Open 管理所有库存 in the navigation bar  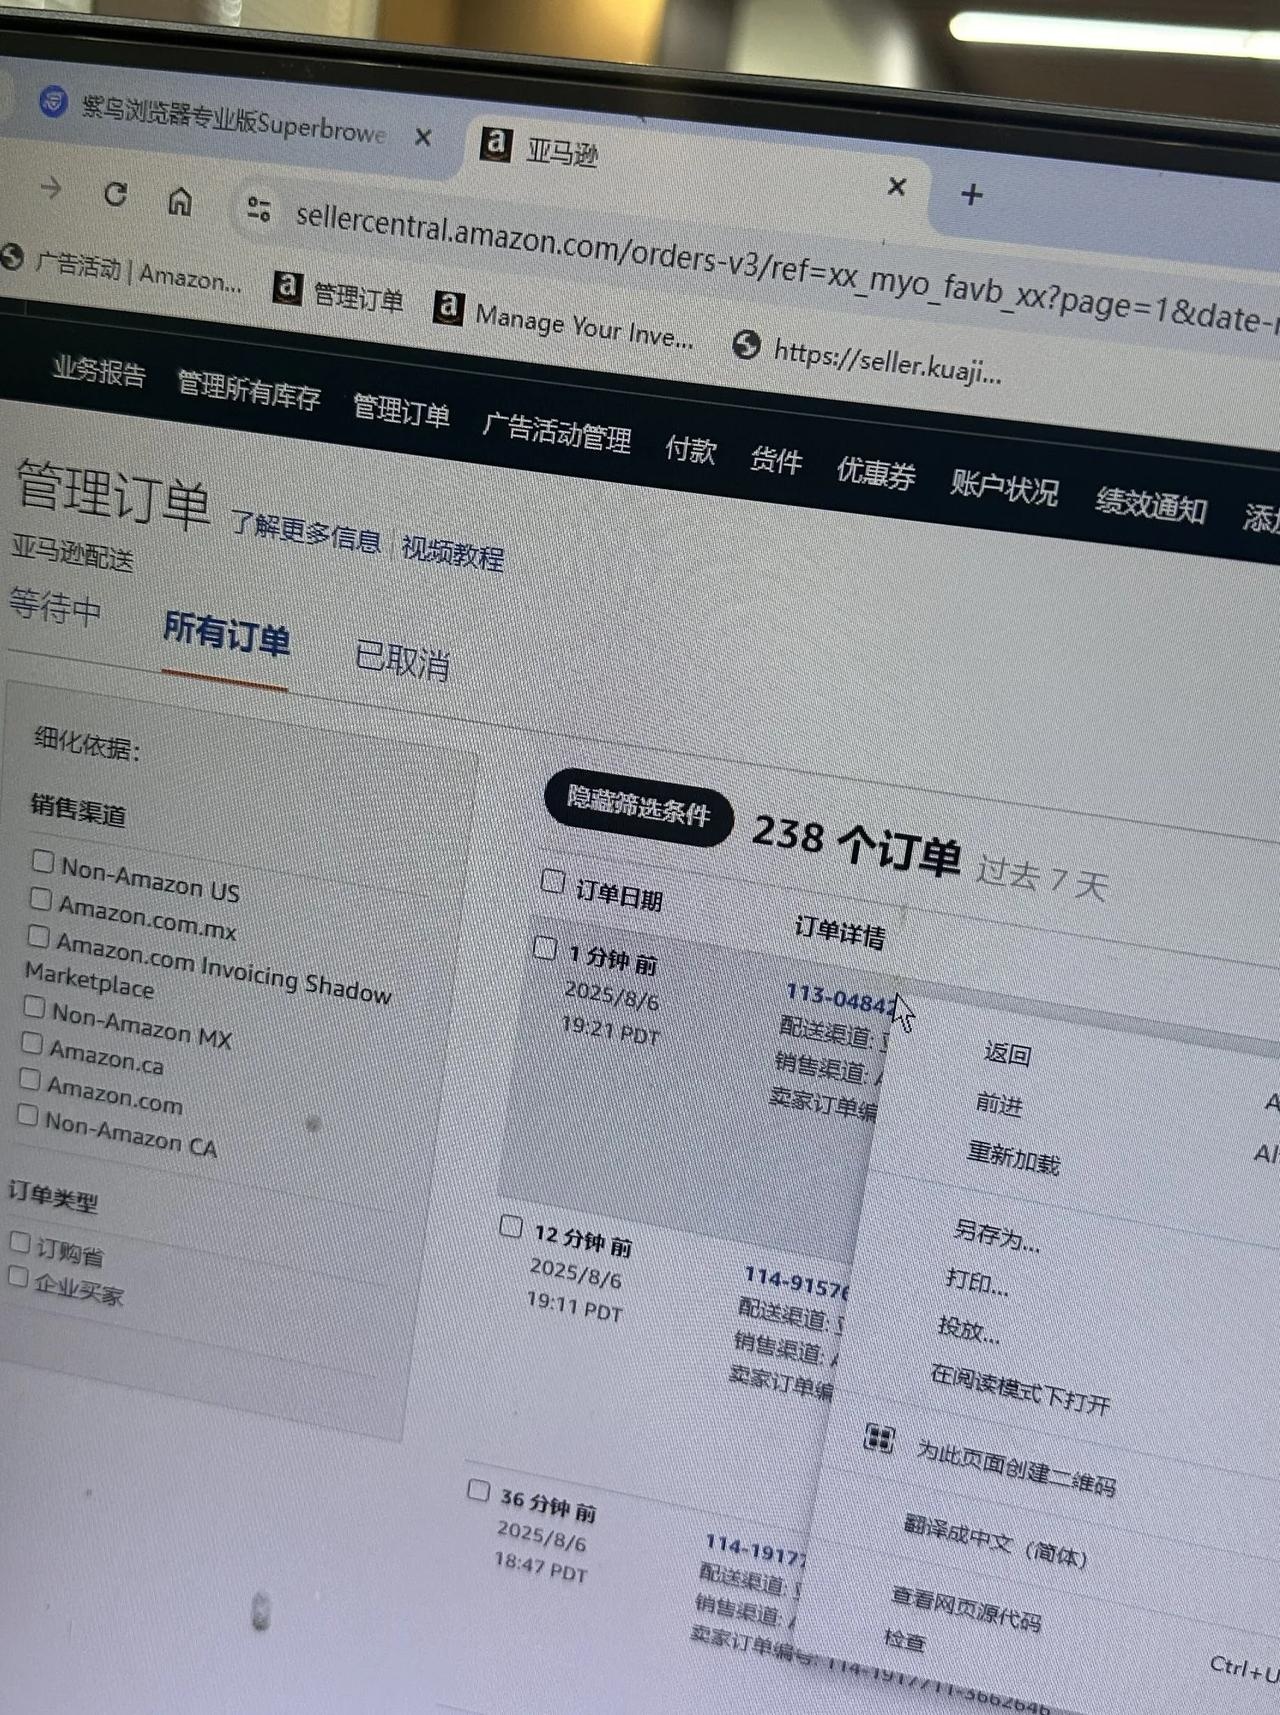[249, 390]
